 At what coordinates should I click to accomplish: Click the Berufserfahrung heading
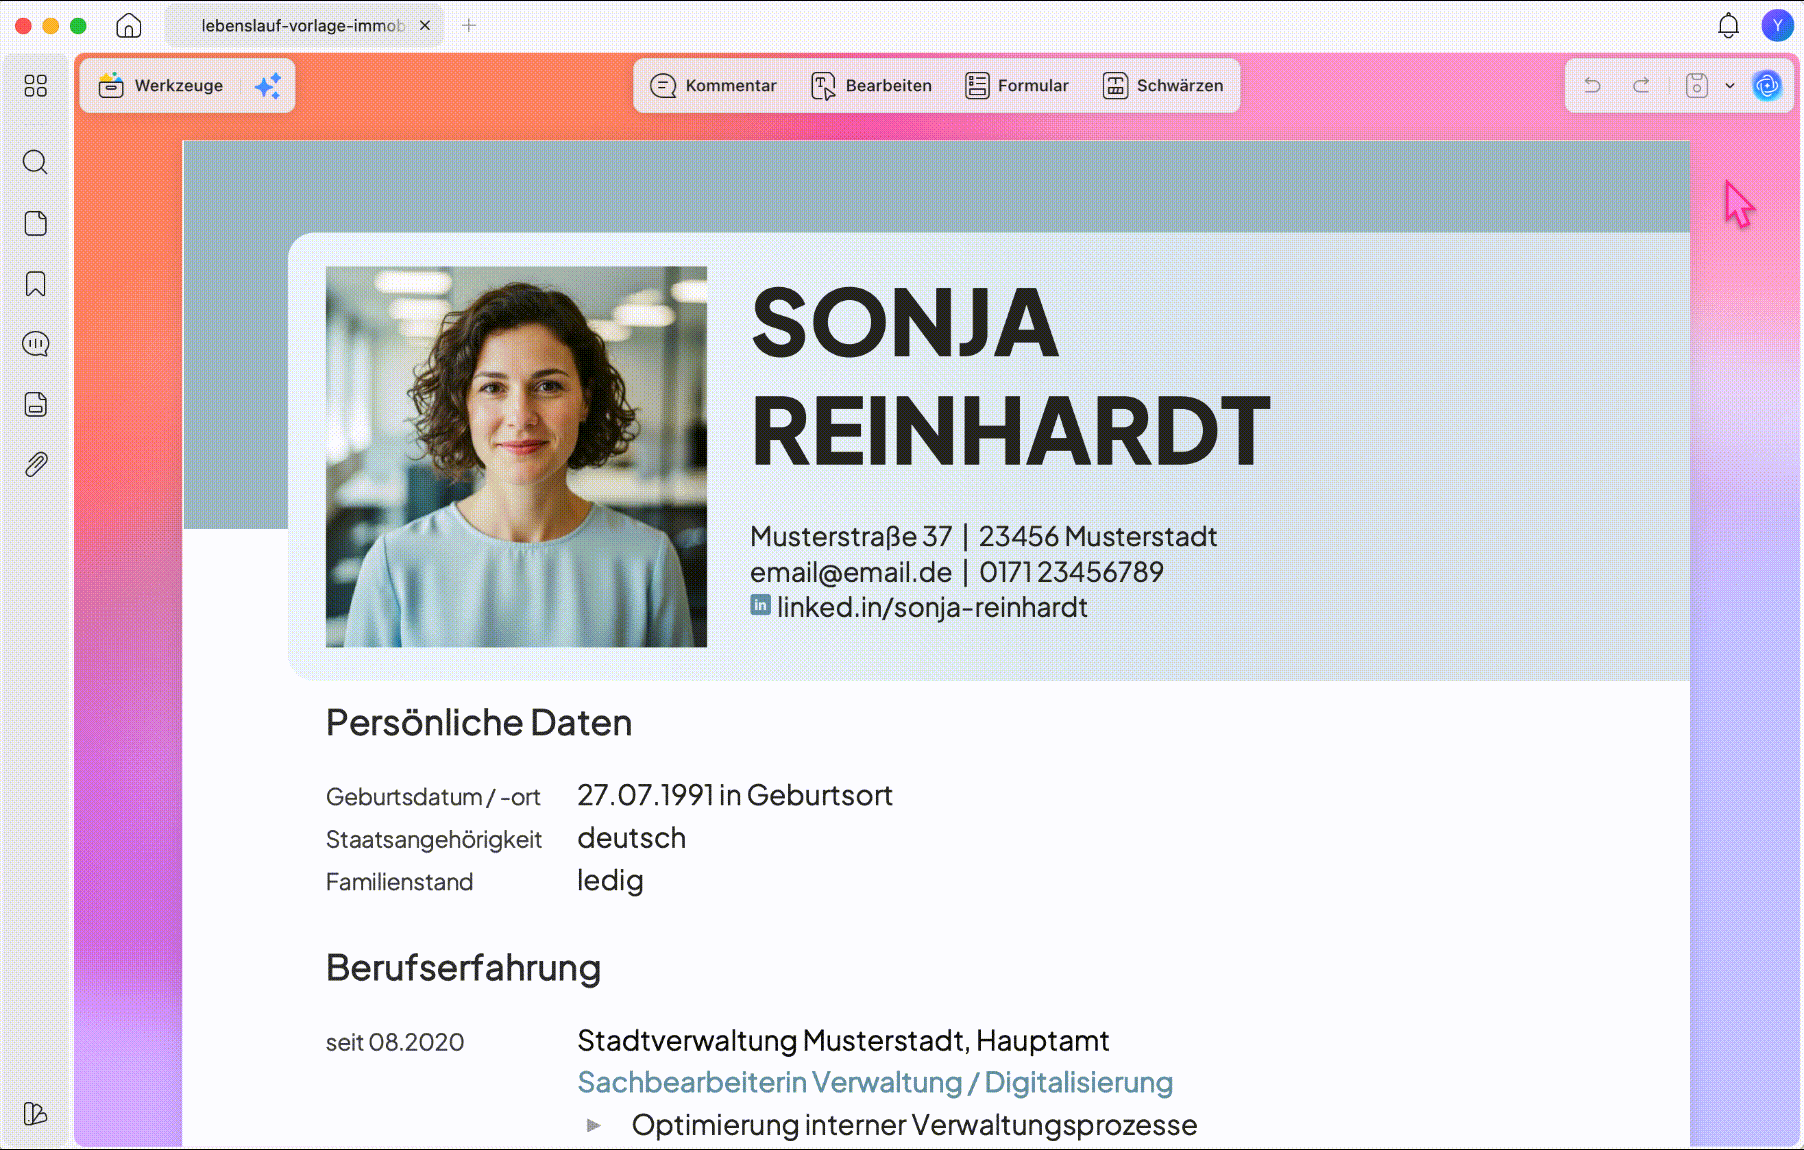[463, 968]
